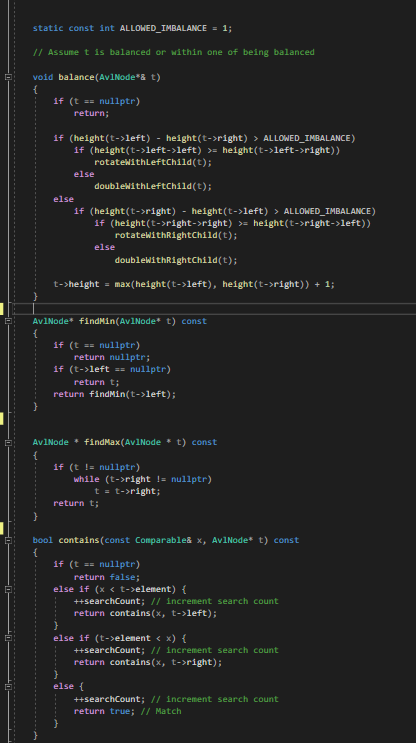Image resolution: width=416 pixels, height=743 pixels.
Task: Collapse the balance function fold marker
Action: [8, 77]
